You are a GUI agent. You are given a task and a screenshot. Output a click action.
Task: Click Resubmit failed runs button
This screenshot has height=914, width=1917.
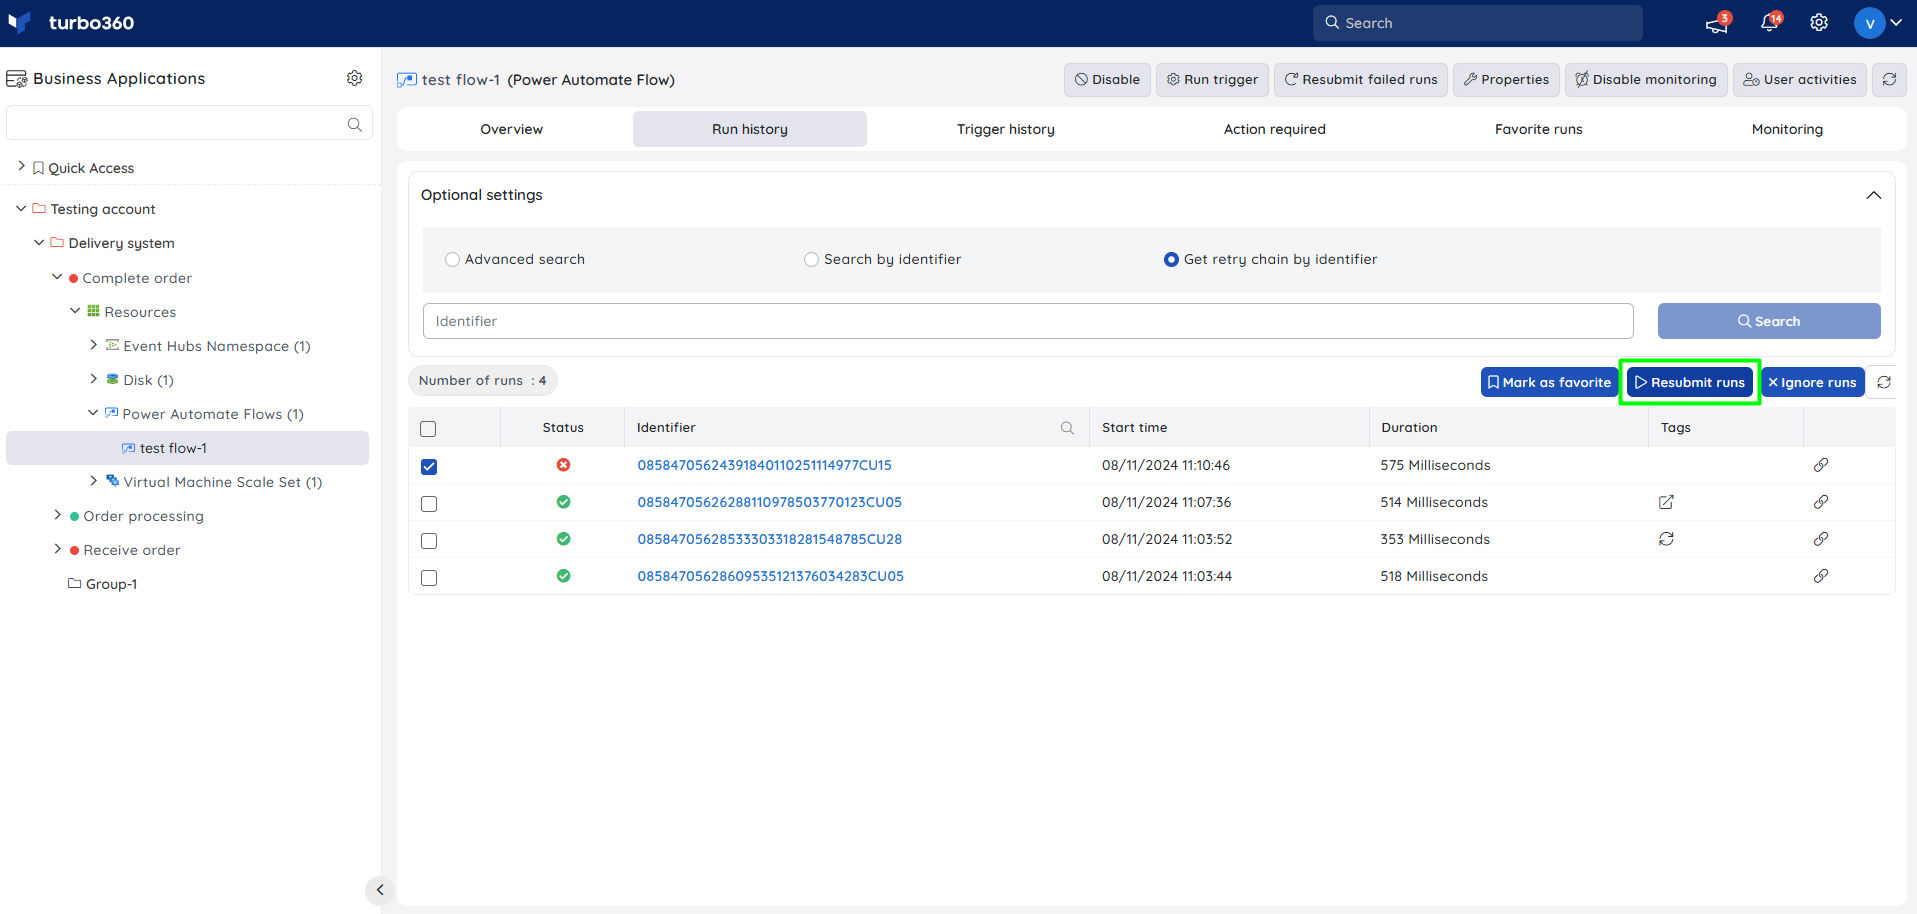(x=1361, y=80)
